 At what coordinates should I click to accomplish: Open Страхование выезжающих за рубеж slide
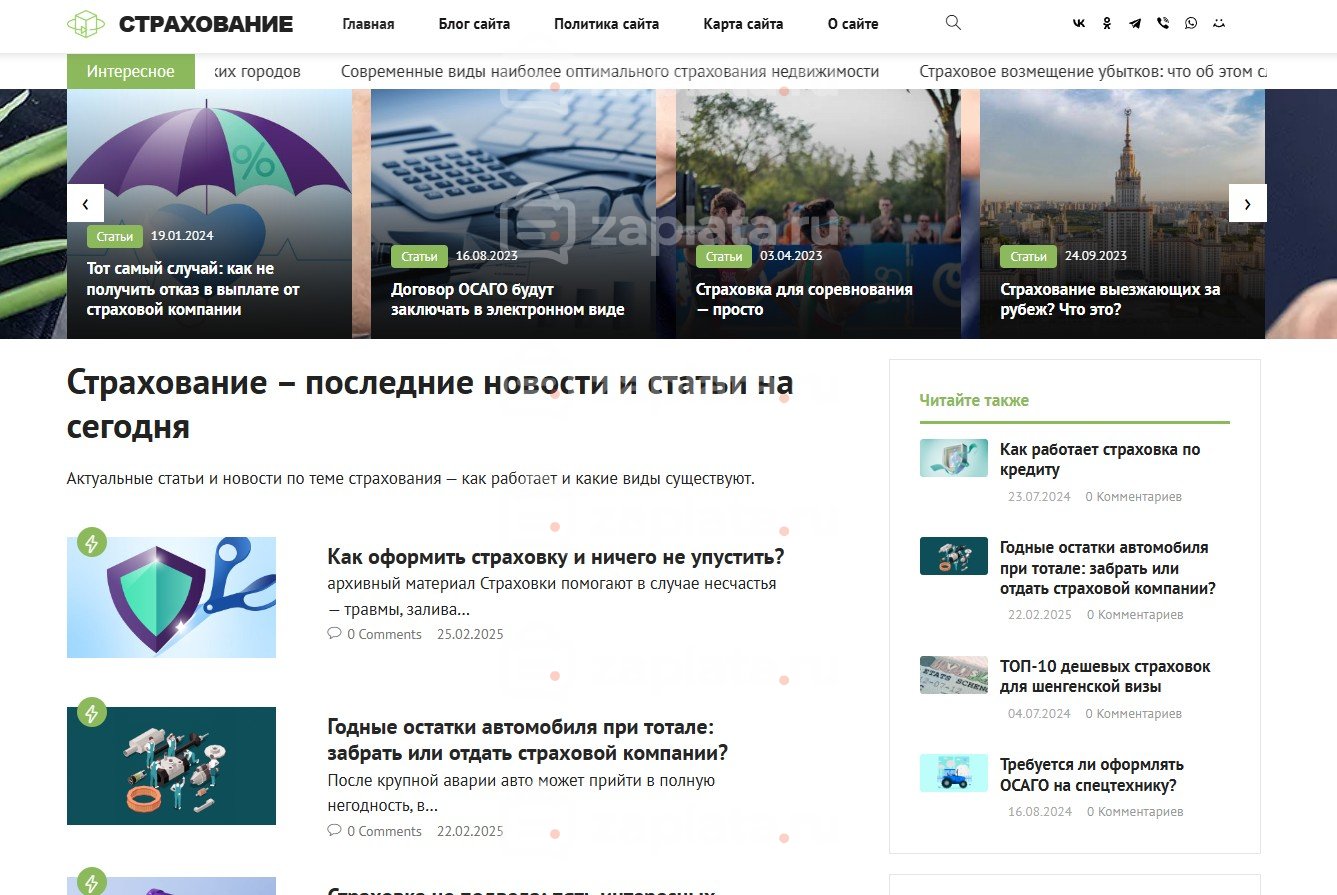[x=1110, y=299]
